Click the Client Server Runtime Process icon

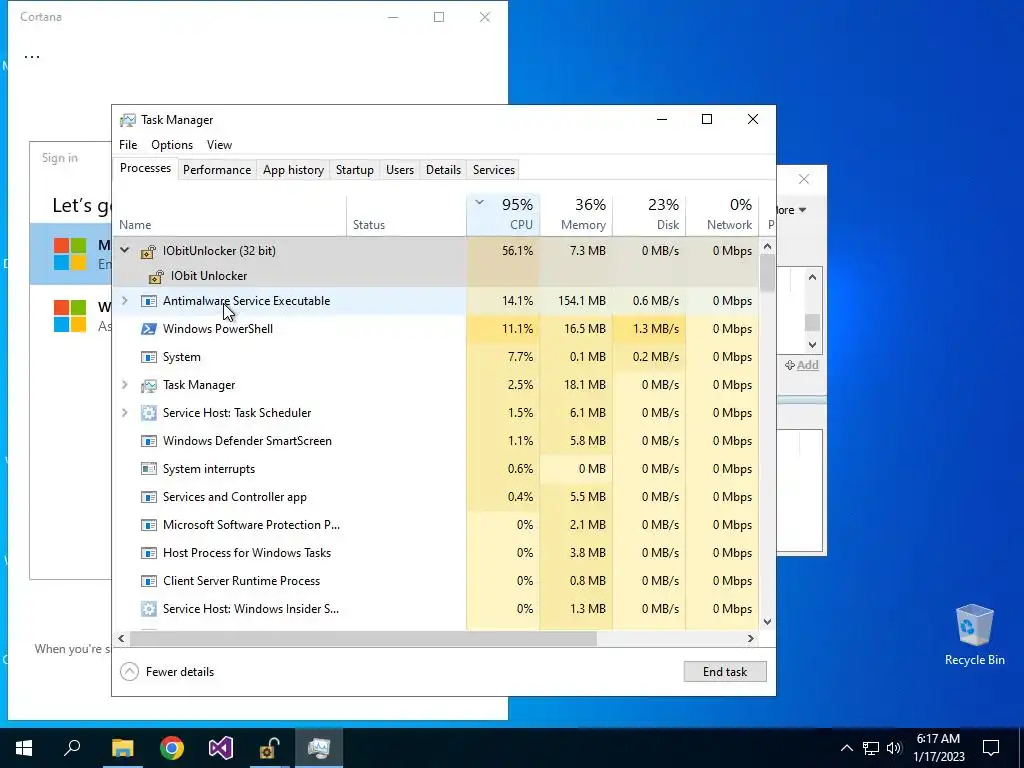149,581
